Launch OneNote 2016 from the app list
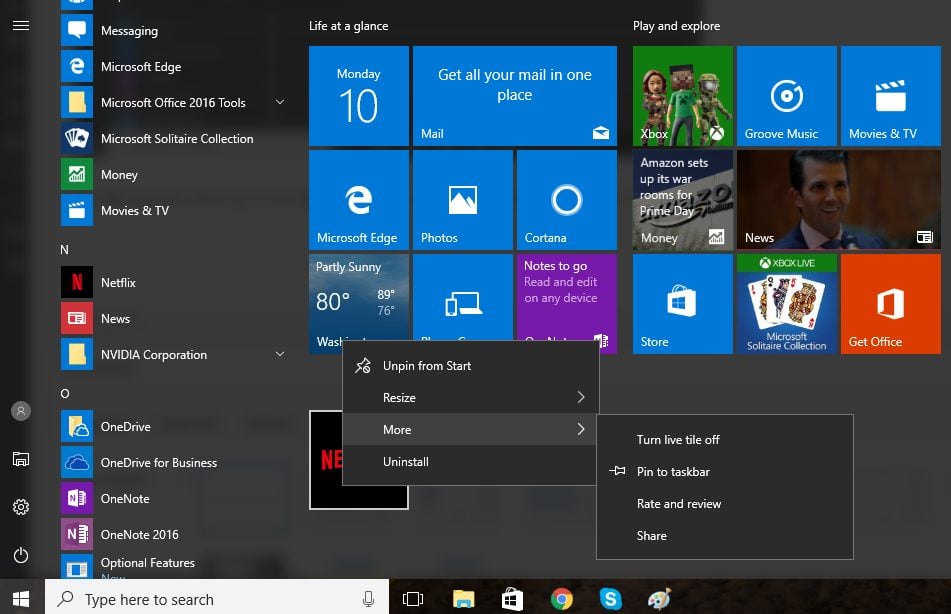The image size is (951, 614). tap(173, 535)
